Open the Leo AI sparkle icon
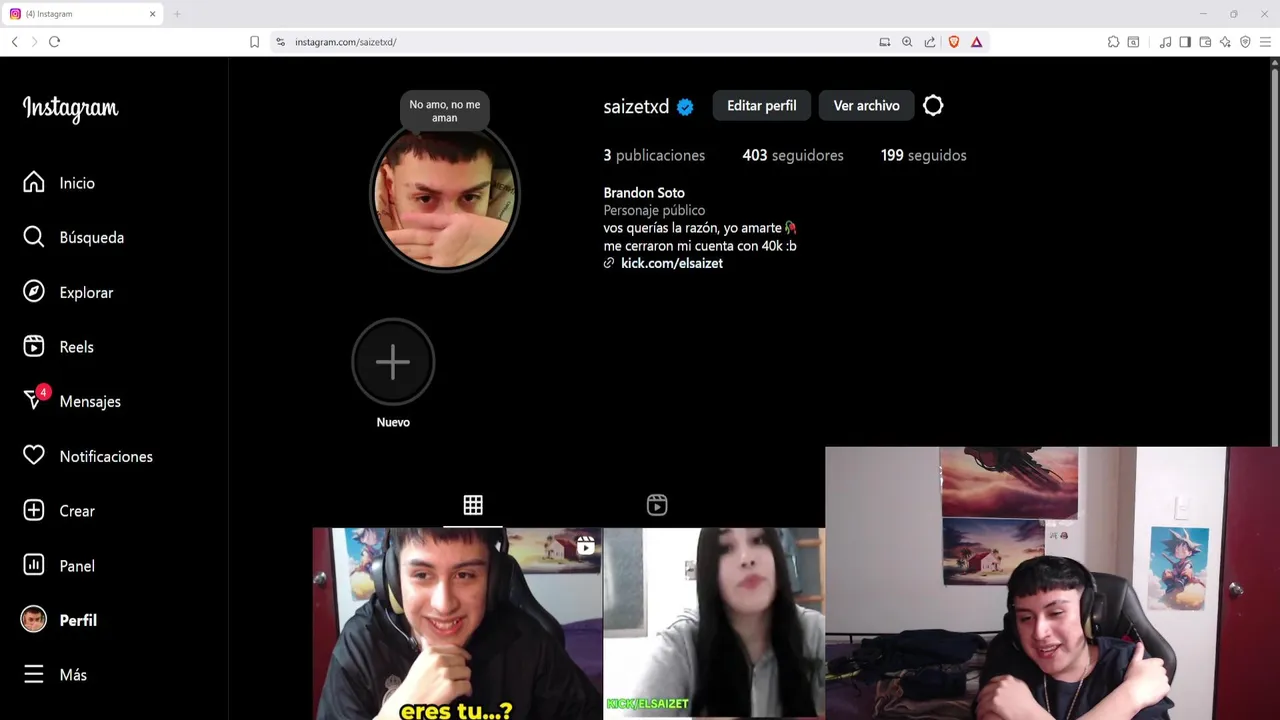The image size is (1280, 720). (1225, 42)
